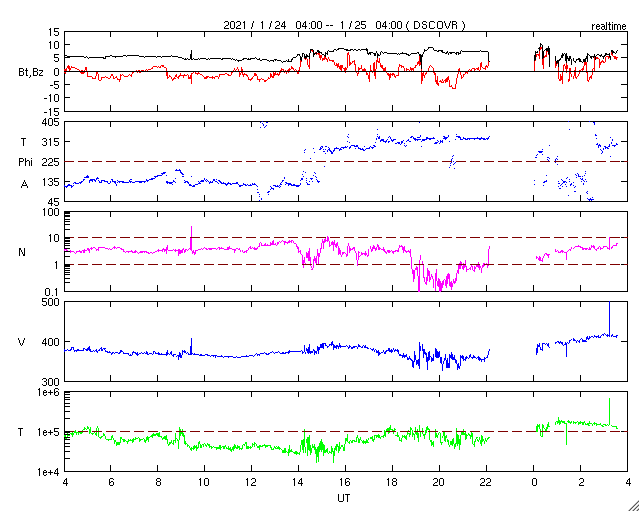Click the '135' tick on the Phi axis
Viewport: 640px width, 512px height.
(51, 182)
